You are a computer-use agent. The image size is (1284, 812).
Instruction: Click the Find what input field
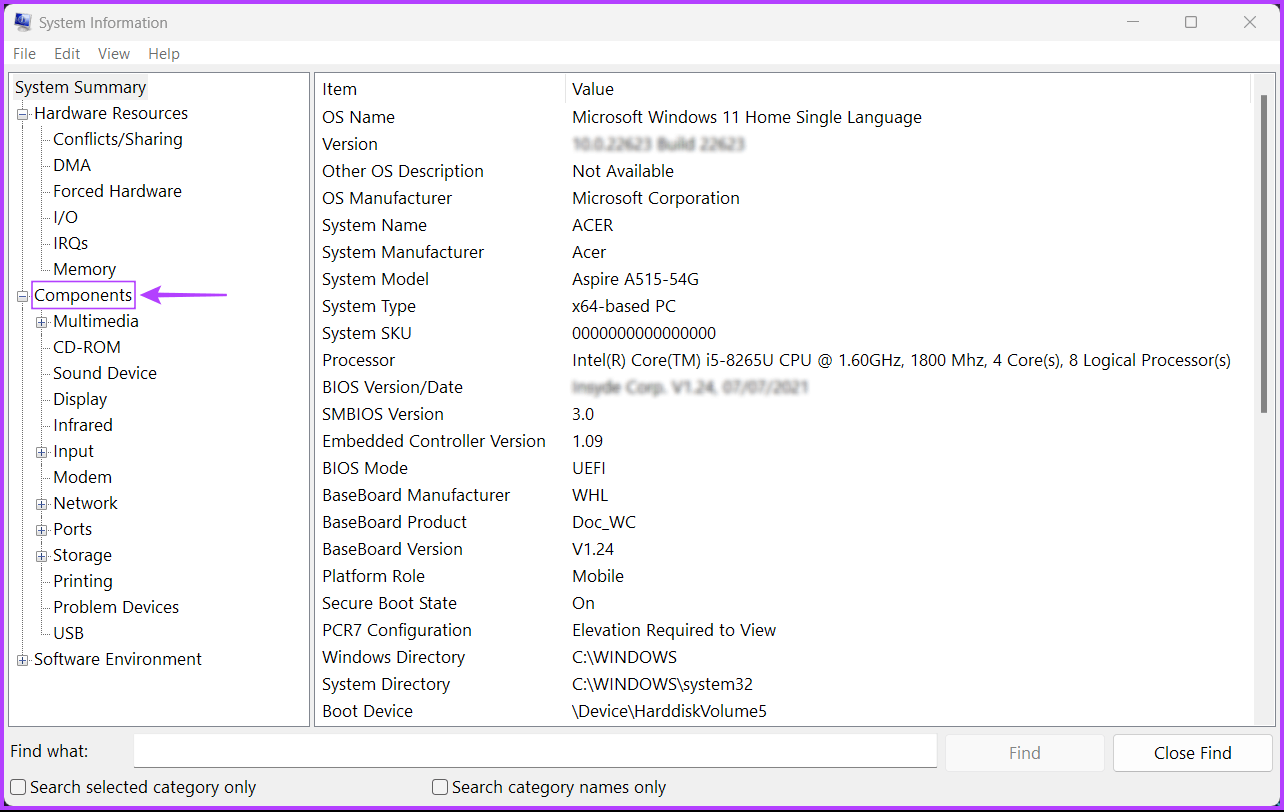(535, 751)
